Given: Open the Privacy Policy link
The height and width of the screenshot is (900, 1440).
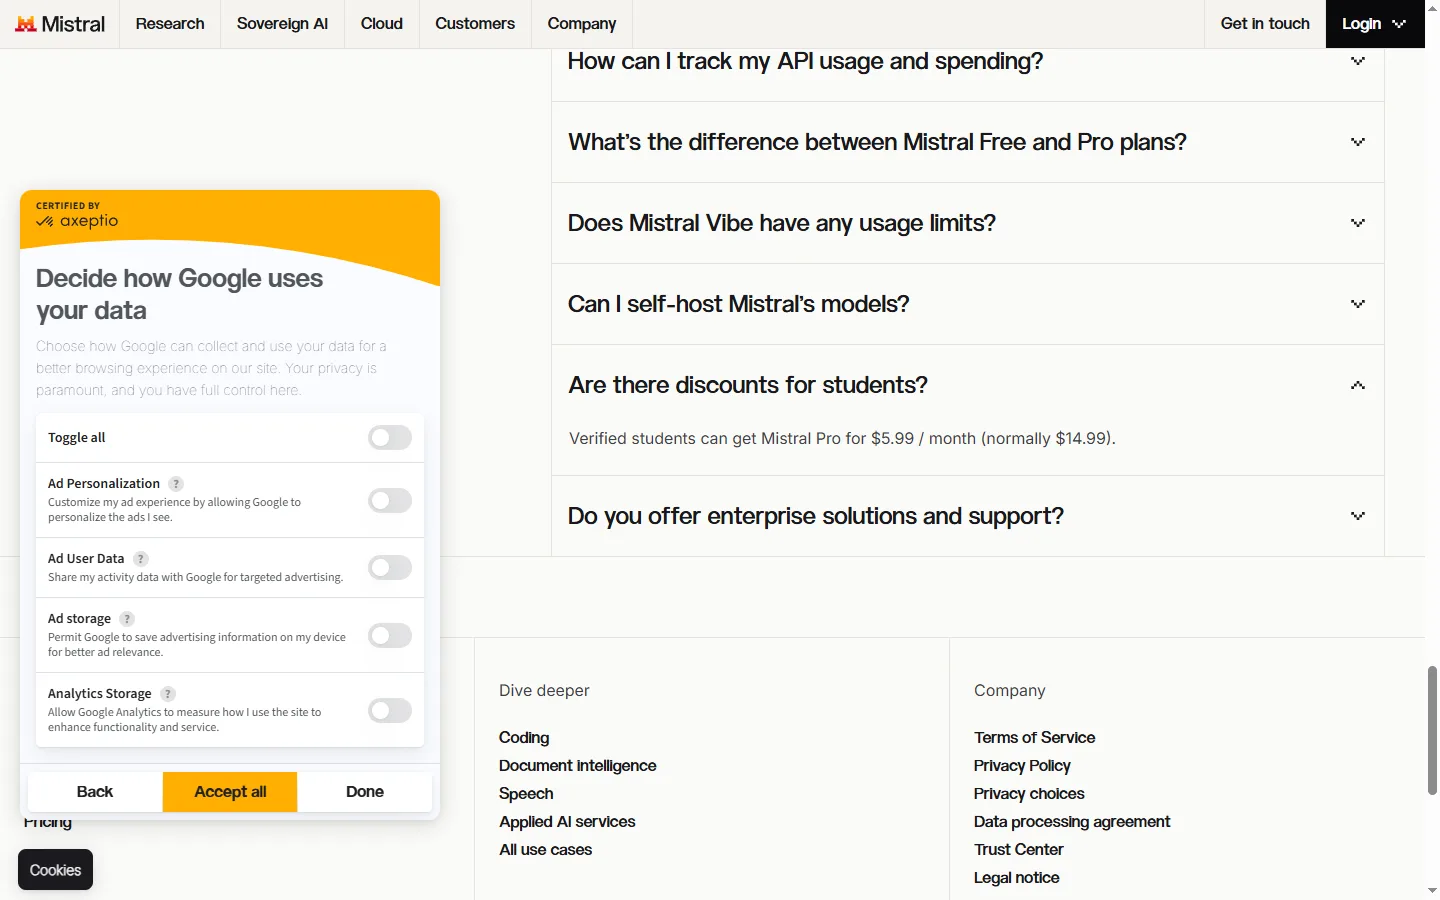Looking at the screenshot, I should pyautogui.click(x=1022, y=766).
